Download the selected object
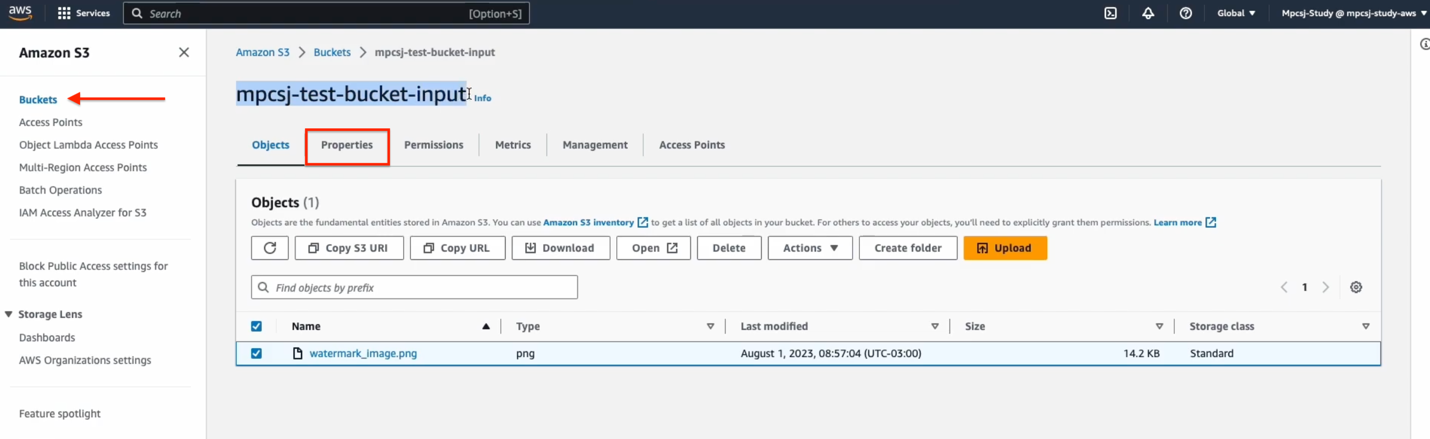The height and width of the screenshot is (439, 1430). pyautogui.click(x=561, y=248)
